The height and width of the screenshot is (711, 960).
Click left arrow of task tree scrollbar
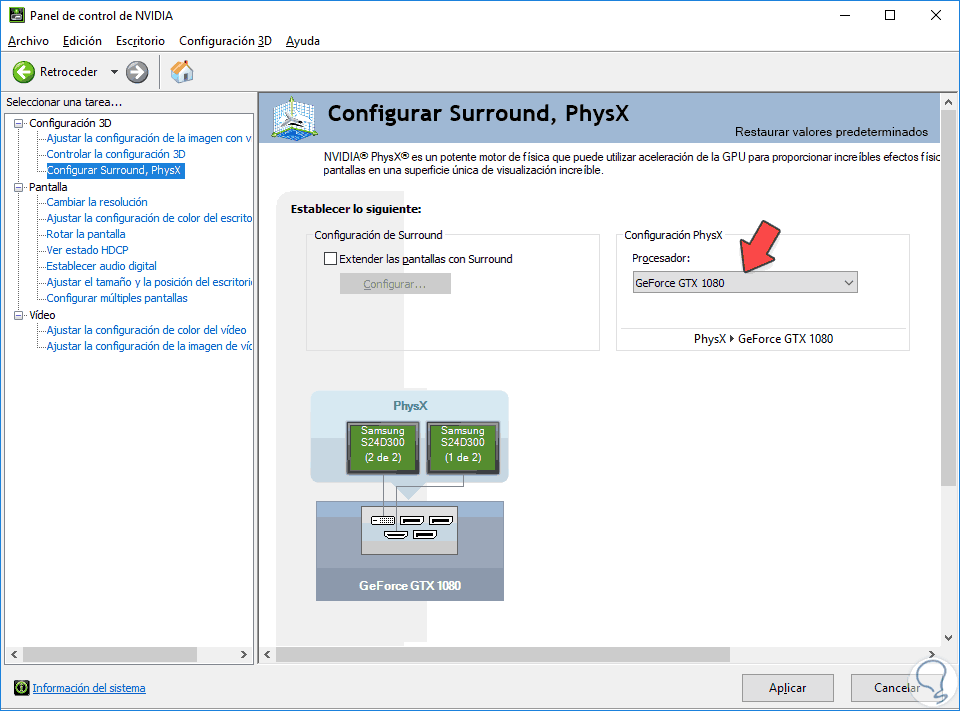coord(14,655)
